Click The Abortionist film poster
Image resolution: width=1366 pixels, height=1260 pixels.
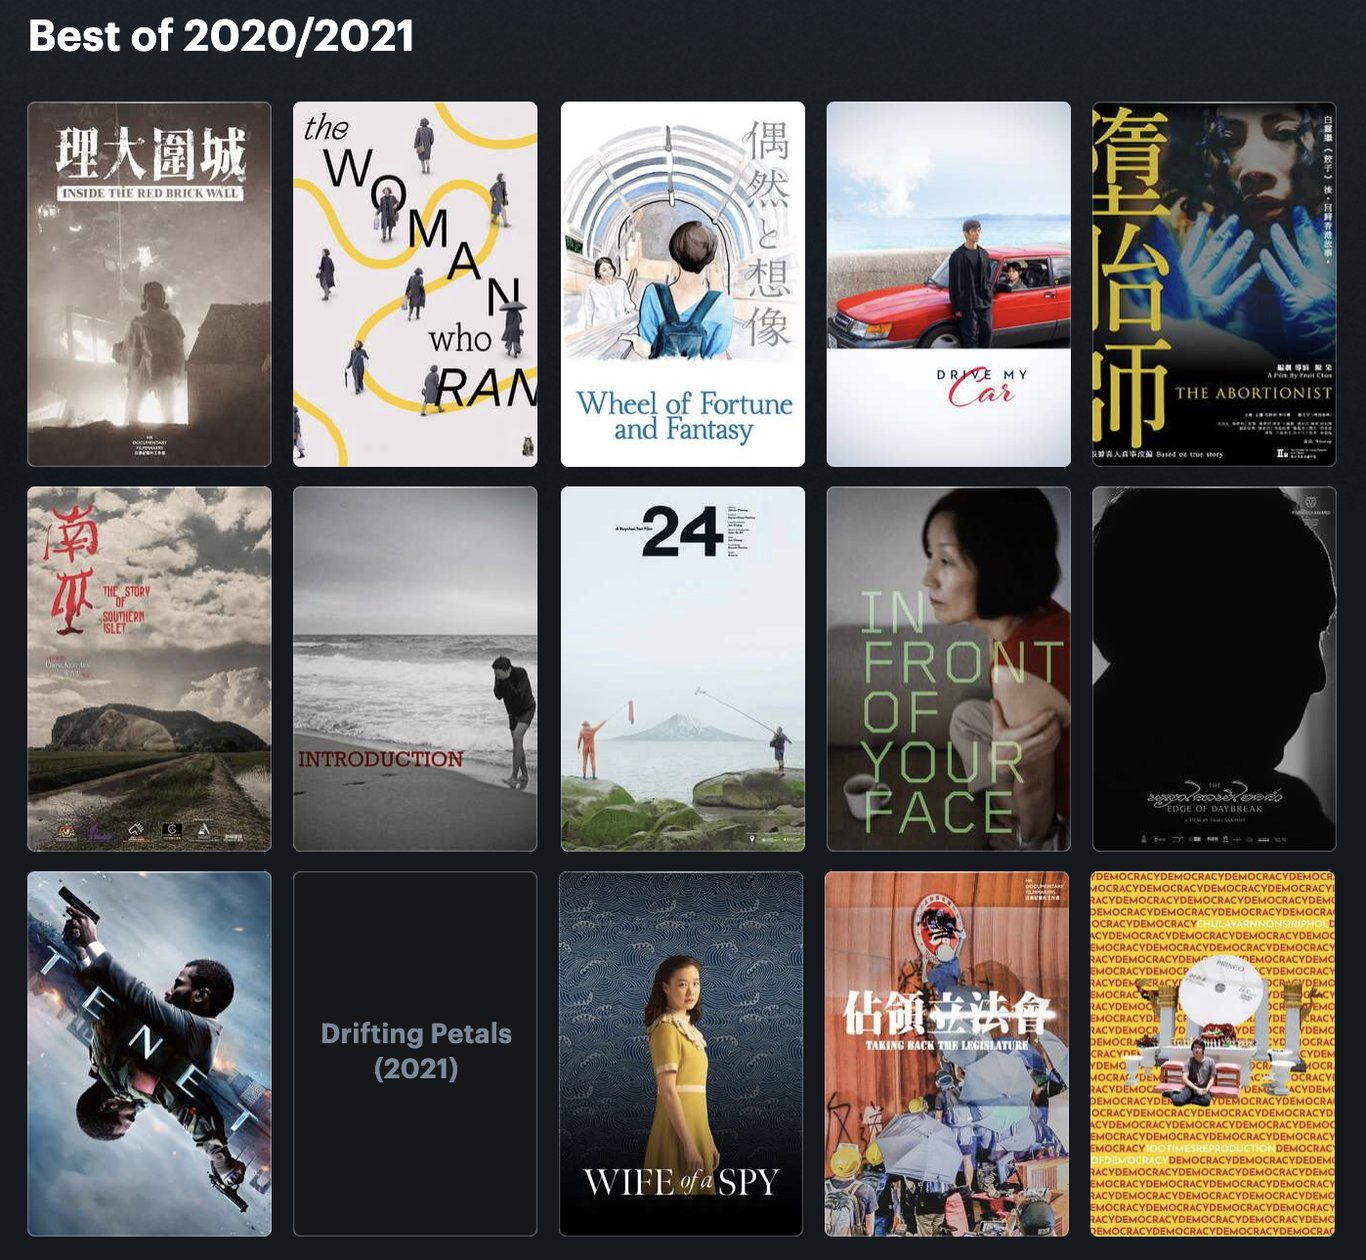(1214, 284)
